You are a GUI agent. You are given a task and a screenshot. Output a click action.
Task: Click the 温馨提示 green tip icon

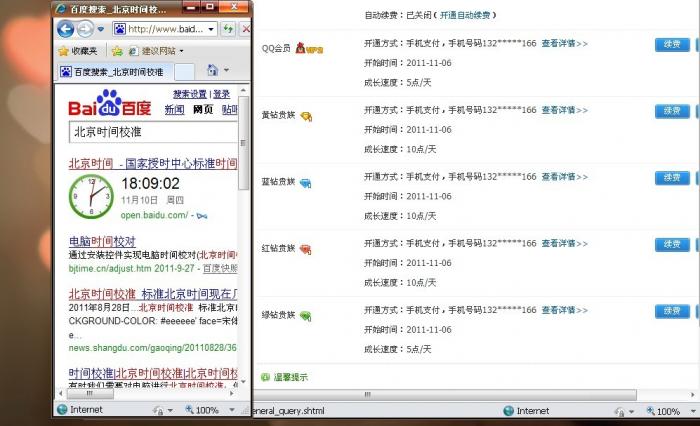(265, 377)
